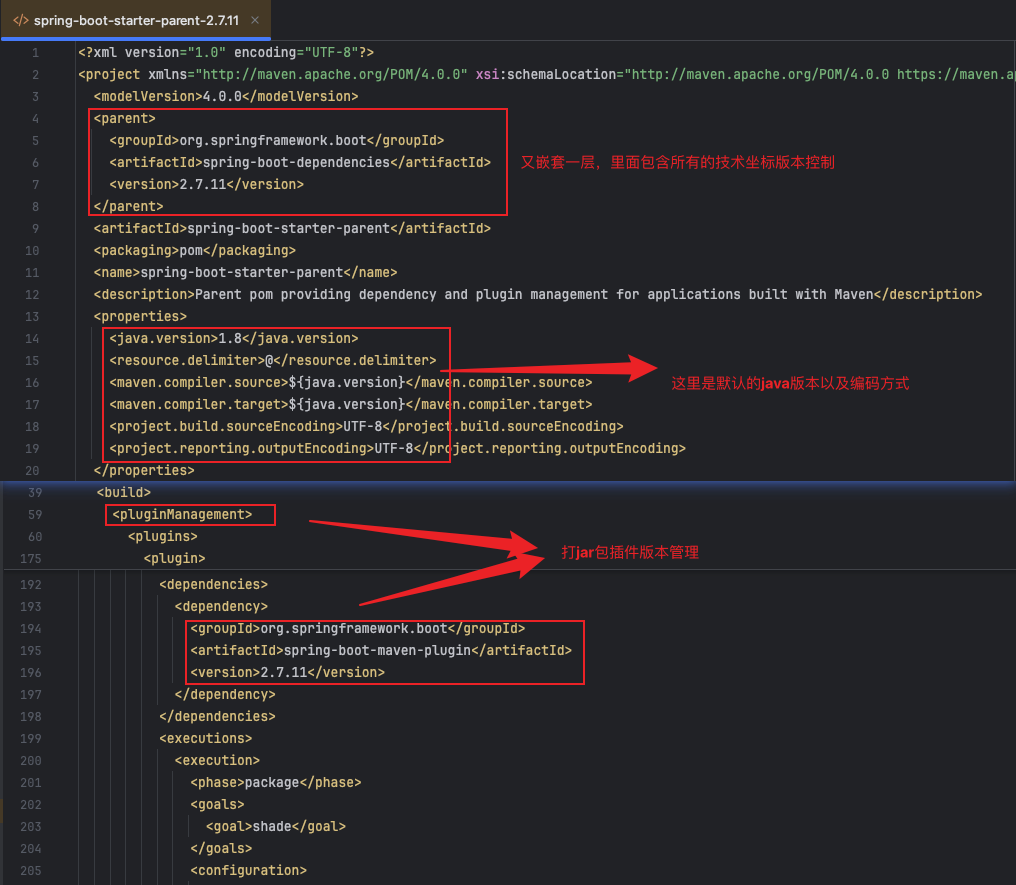Click project.build.sourceEncoding UTF-8 line
Screen dimensions: 1016x885
pos(366,427)
